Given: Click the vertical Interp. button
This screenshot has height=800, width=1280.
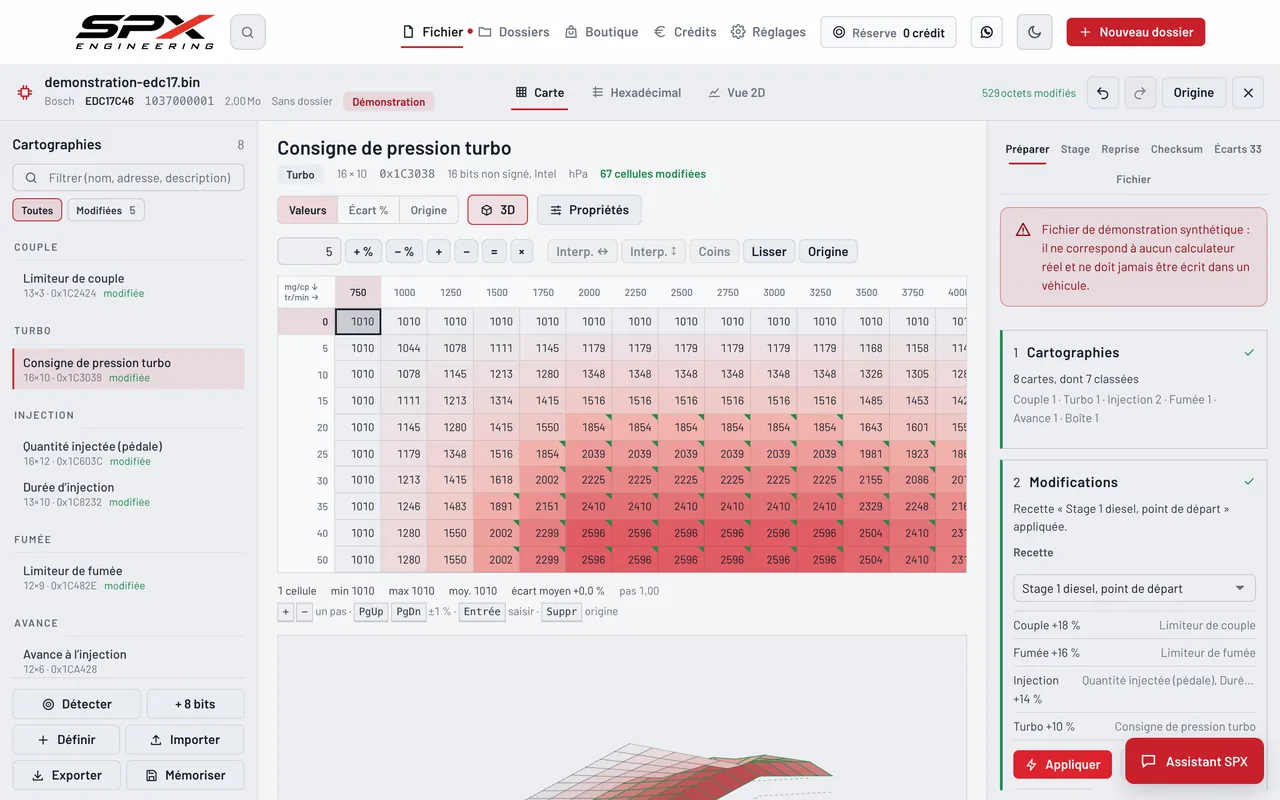Looking at the screenshot, I should tap(654, 252).
